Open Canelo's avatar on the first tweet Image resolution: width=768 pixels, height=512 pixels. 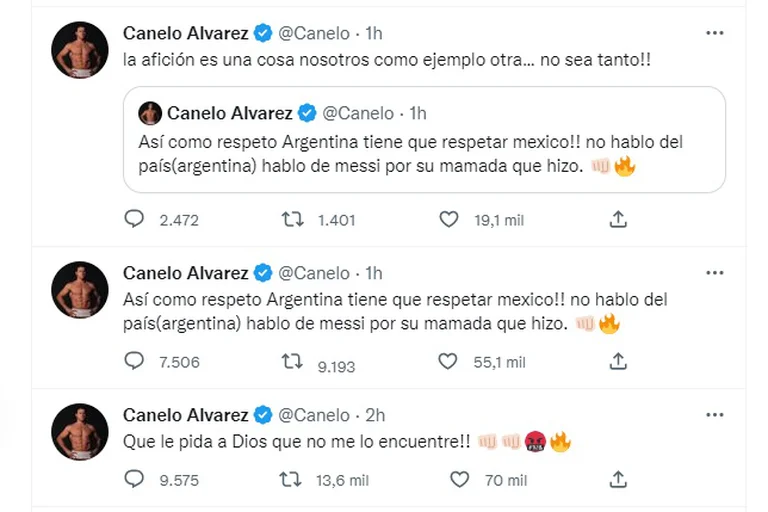pos(80,49)
